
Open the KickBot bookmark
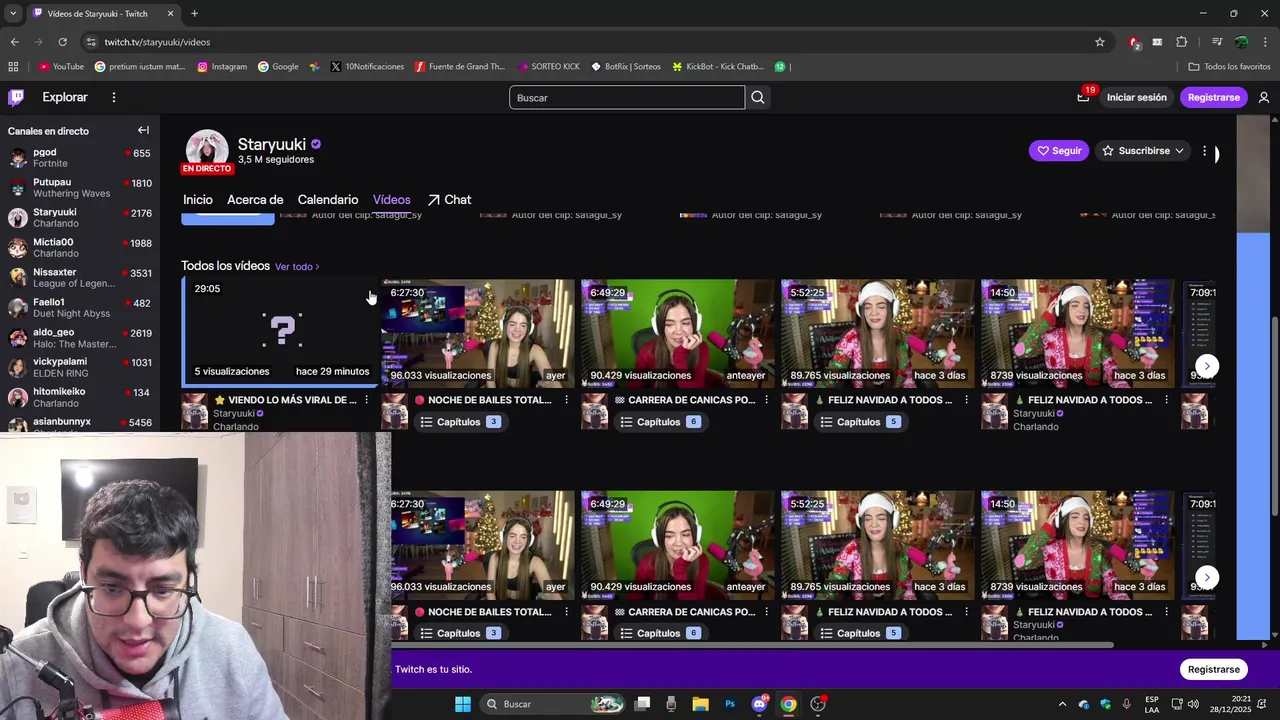click(718, 67)
